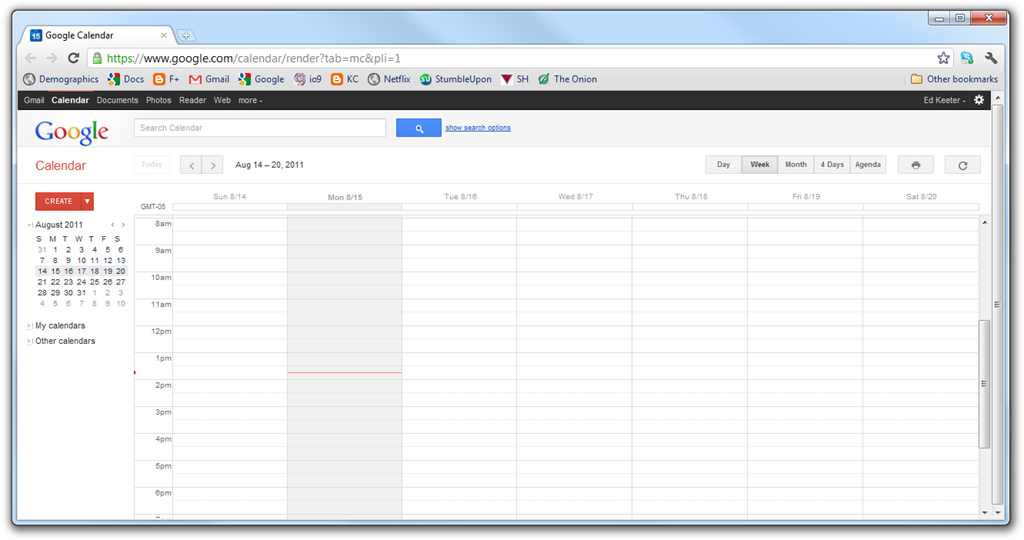Open the 'more' dropdown in Google bar
This screenshot has height=540, width=1024.
click(250, 101)
